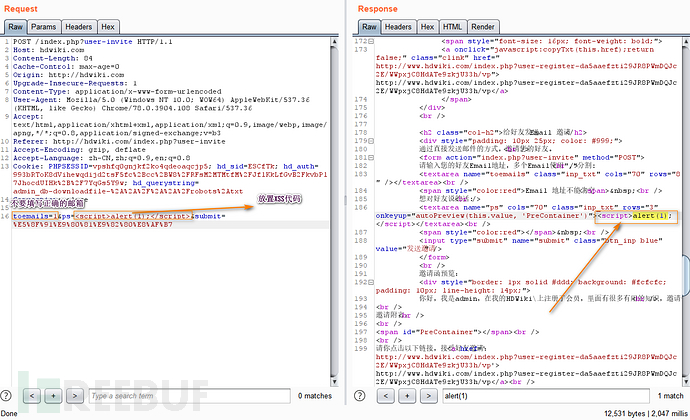Click the '12,531 bytes | 2,047 millis' status
The height and width of the screenshot is (420, 690).
pyautogui.click(x=646, y=413)
